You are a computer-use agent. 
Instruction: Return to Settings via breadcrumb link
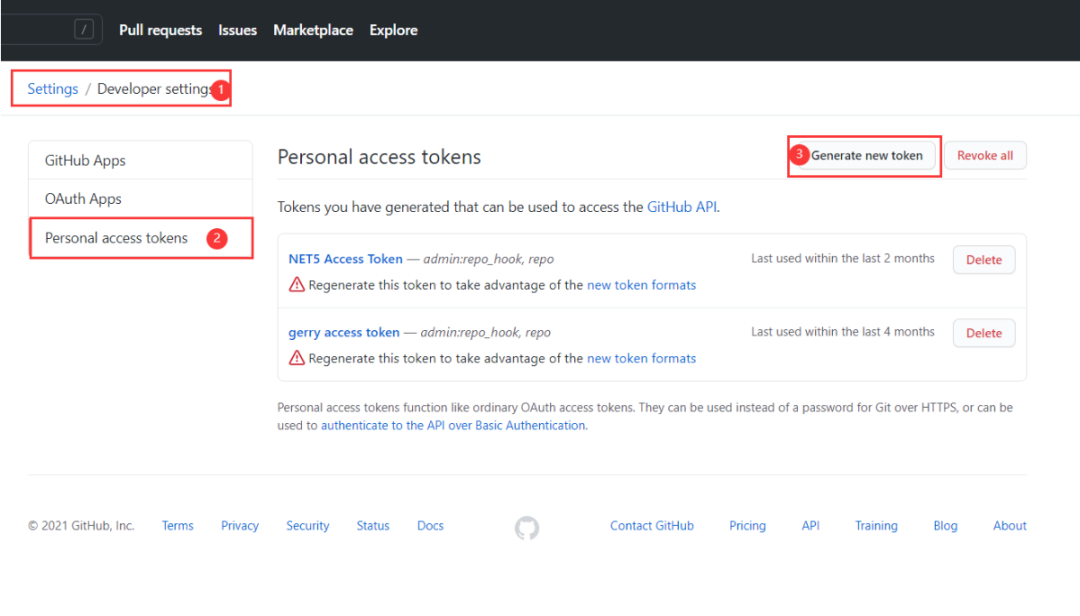pos(53,89)
